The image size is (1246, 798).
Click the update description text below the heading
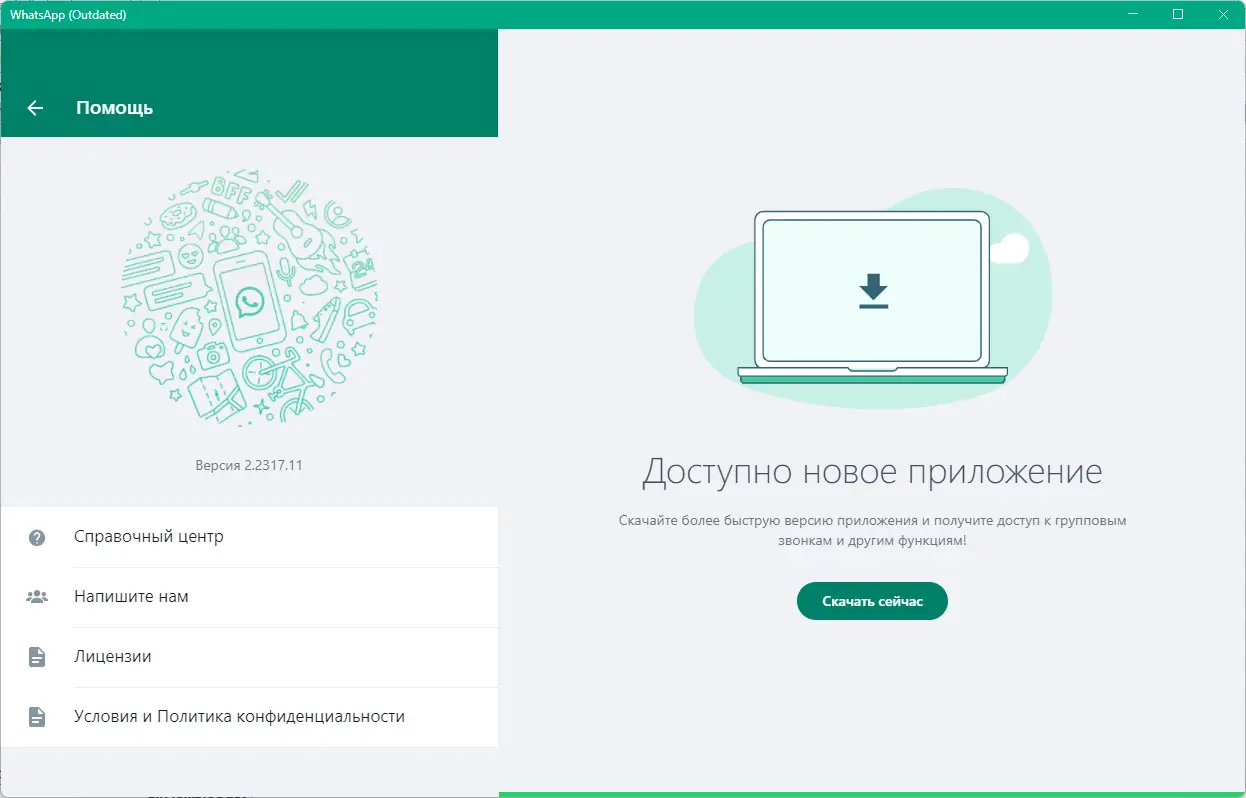click(x=872, y=529)
